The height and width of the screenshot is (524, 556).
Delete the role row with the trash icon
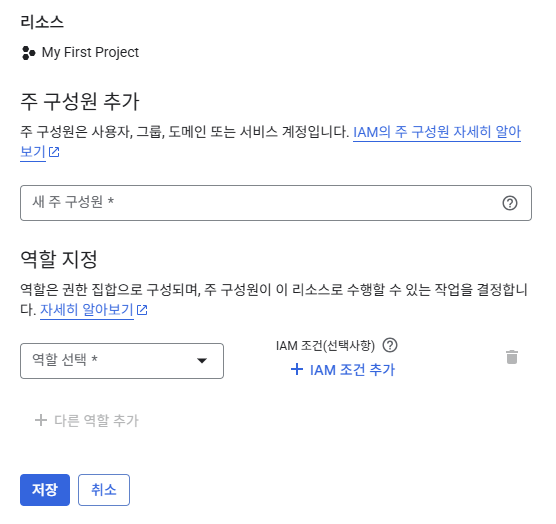512,357
